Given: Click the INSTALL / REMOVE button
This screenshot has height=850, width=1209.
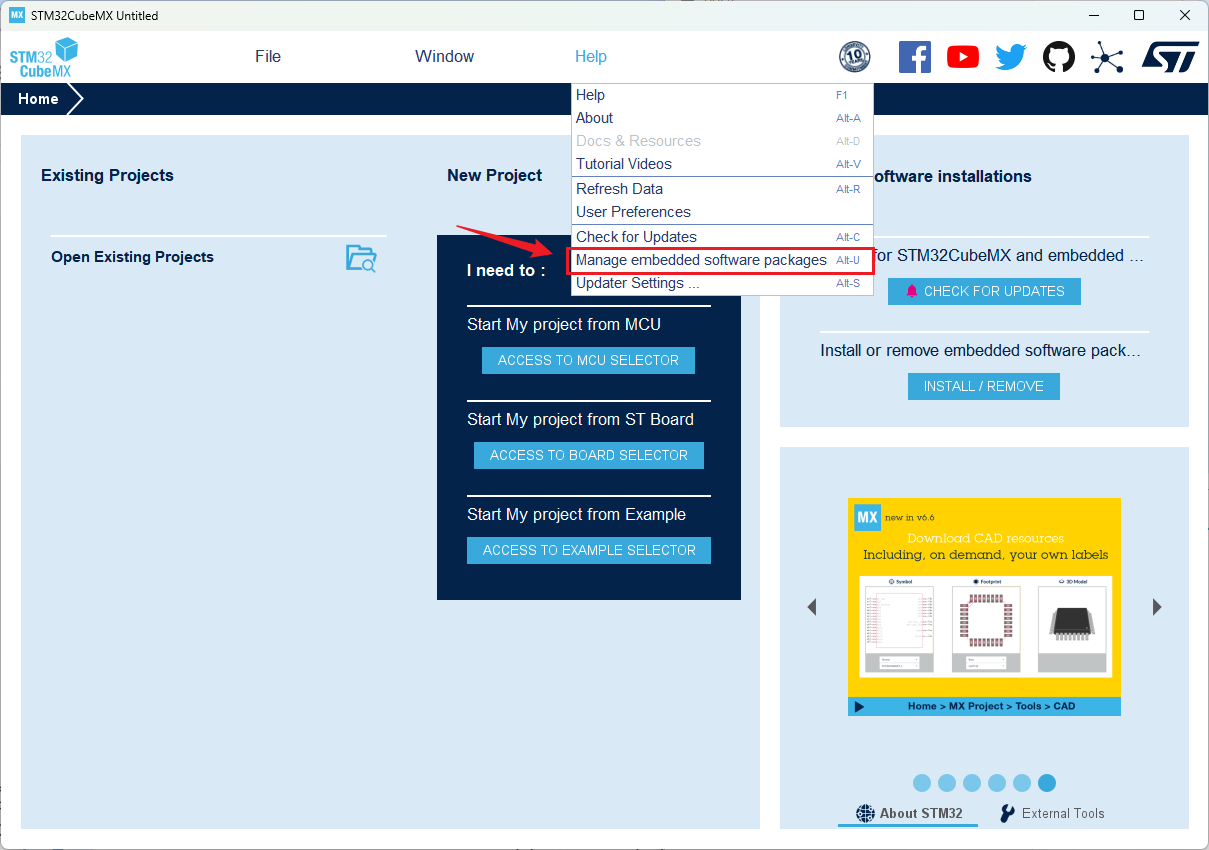Looking at the screenshot, I should click(983, 386).
